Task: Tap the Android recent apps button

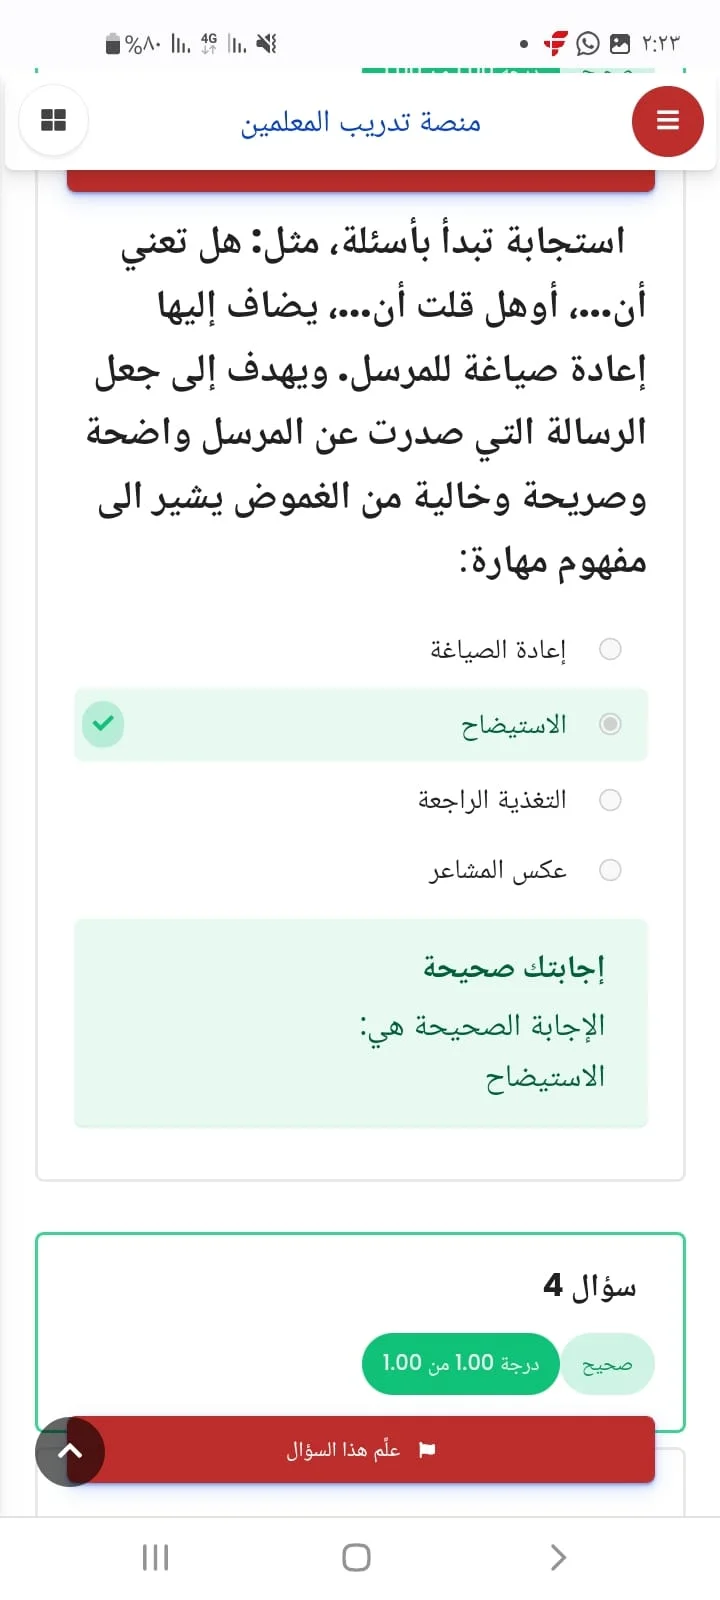Action: click(x=155, y=1557)
